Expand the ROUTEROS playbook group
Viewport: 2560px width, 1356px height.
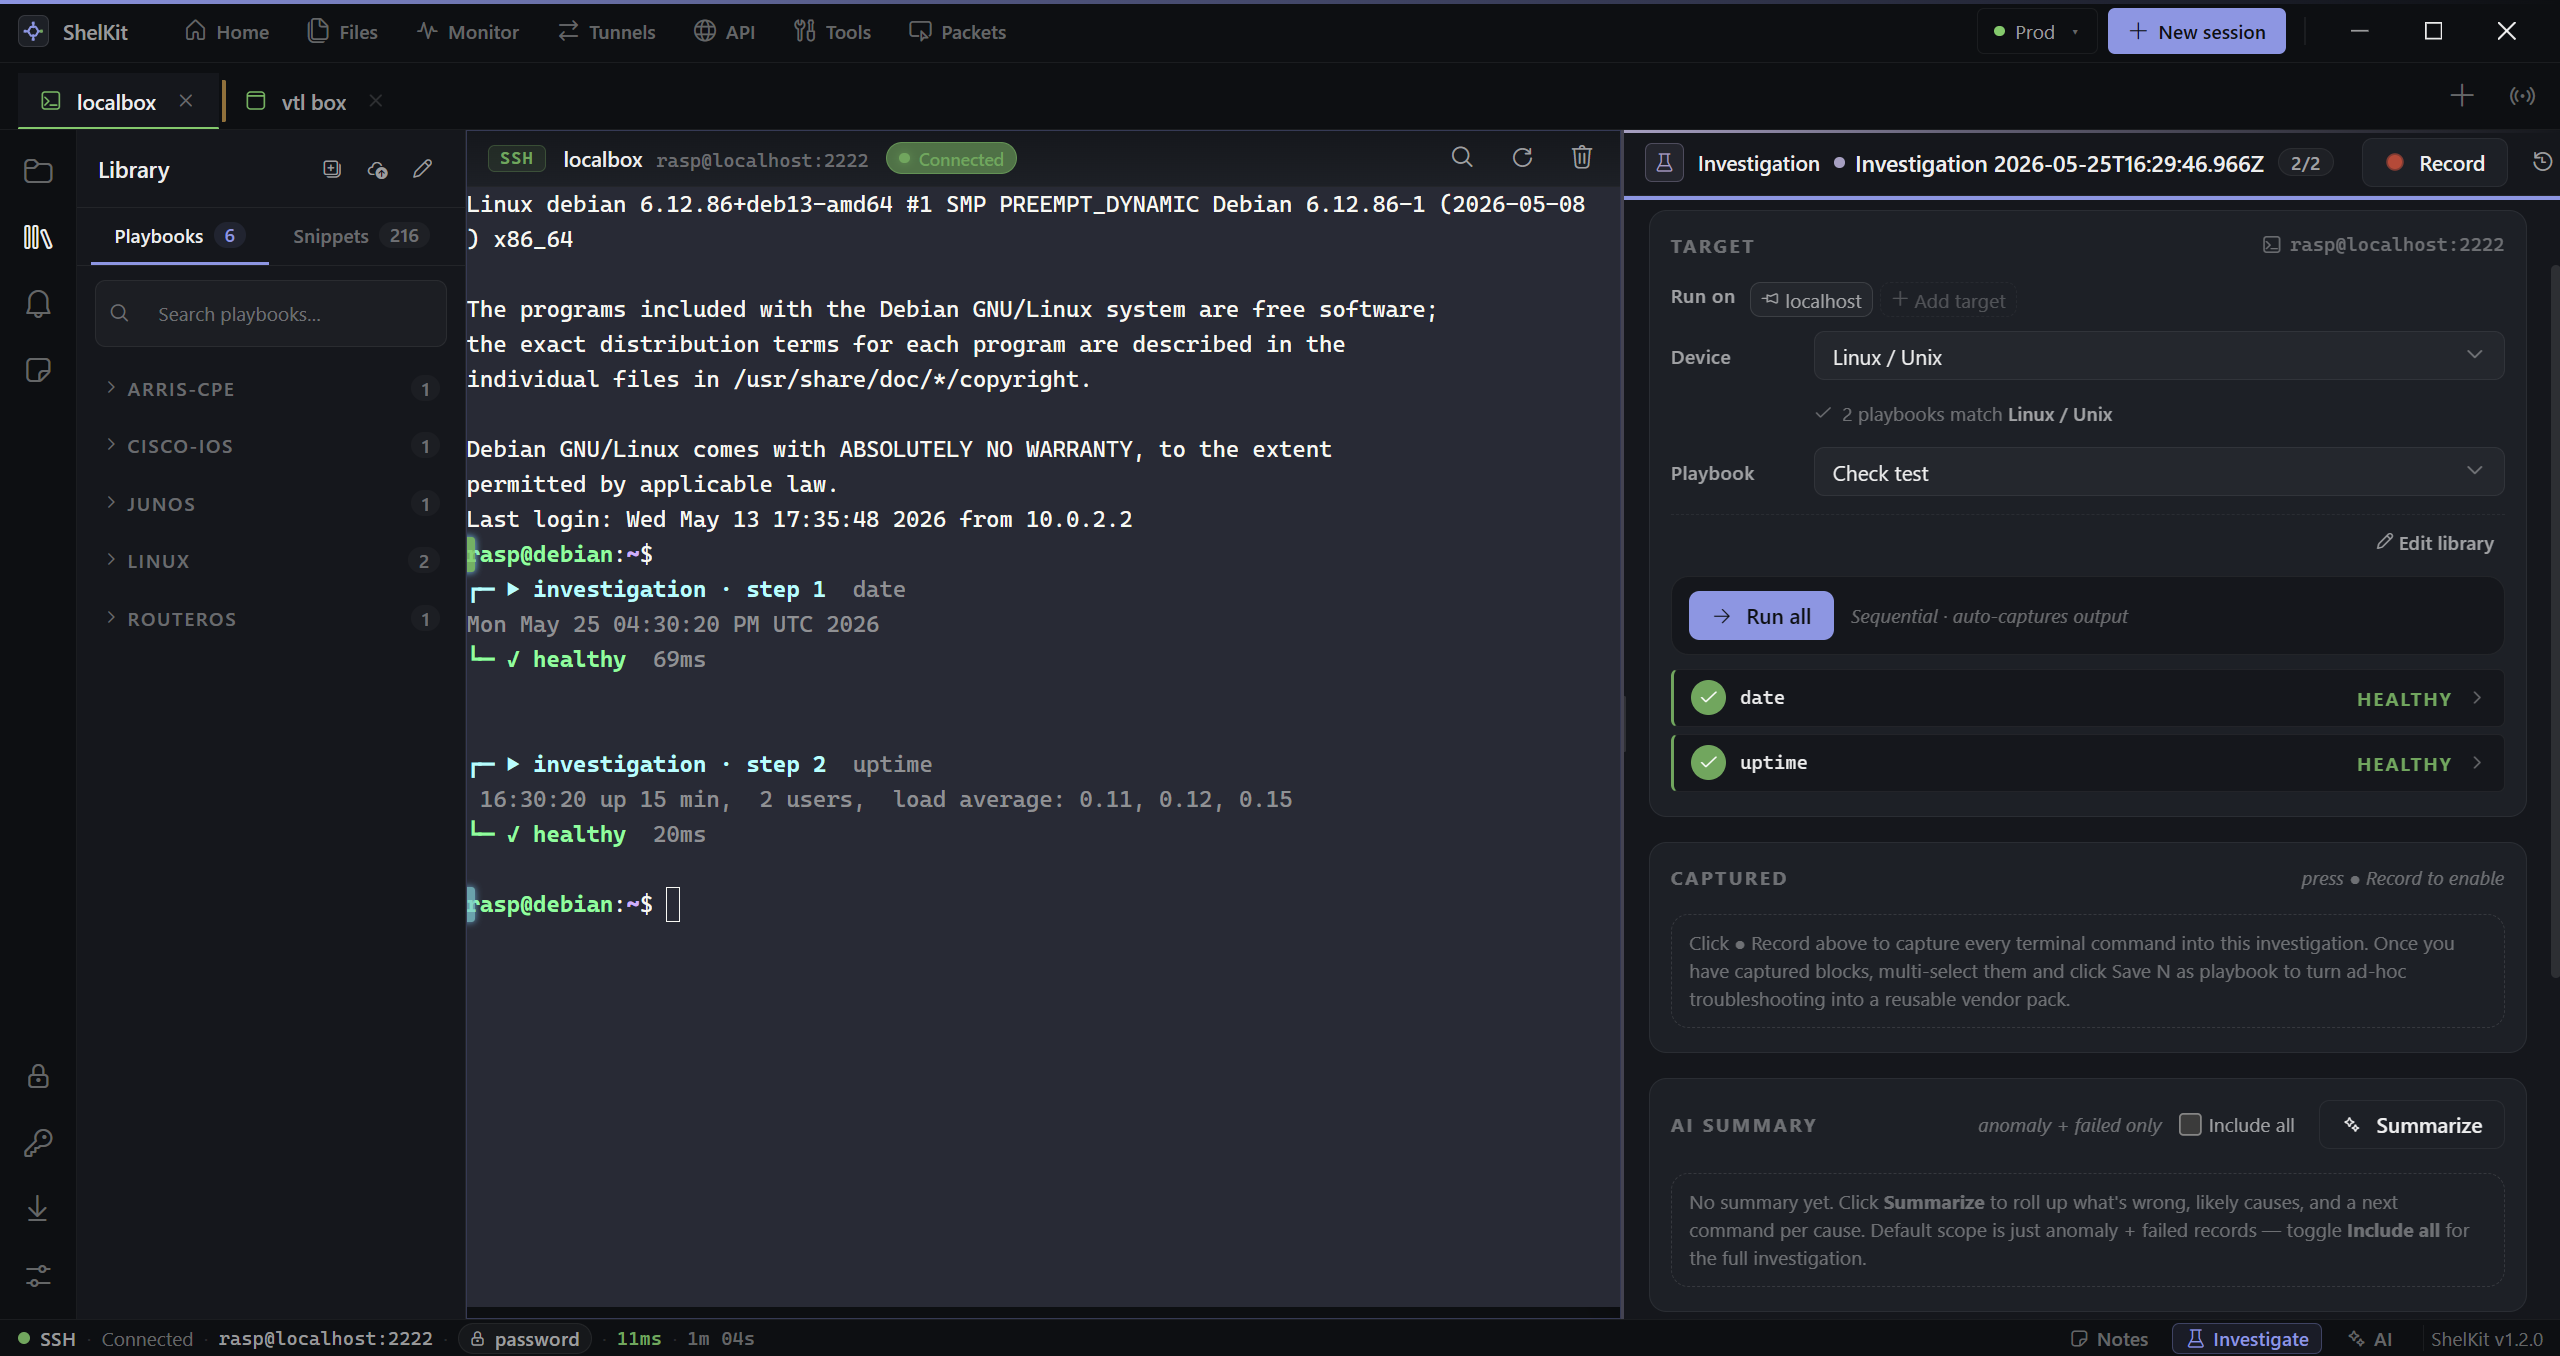(x=270, y=619)
